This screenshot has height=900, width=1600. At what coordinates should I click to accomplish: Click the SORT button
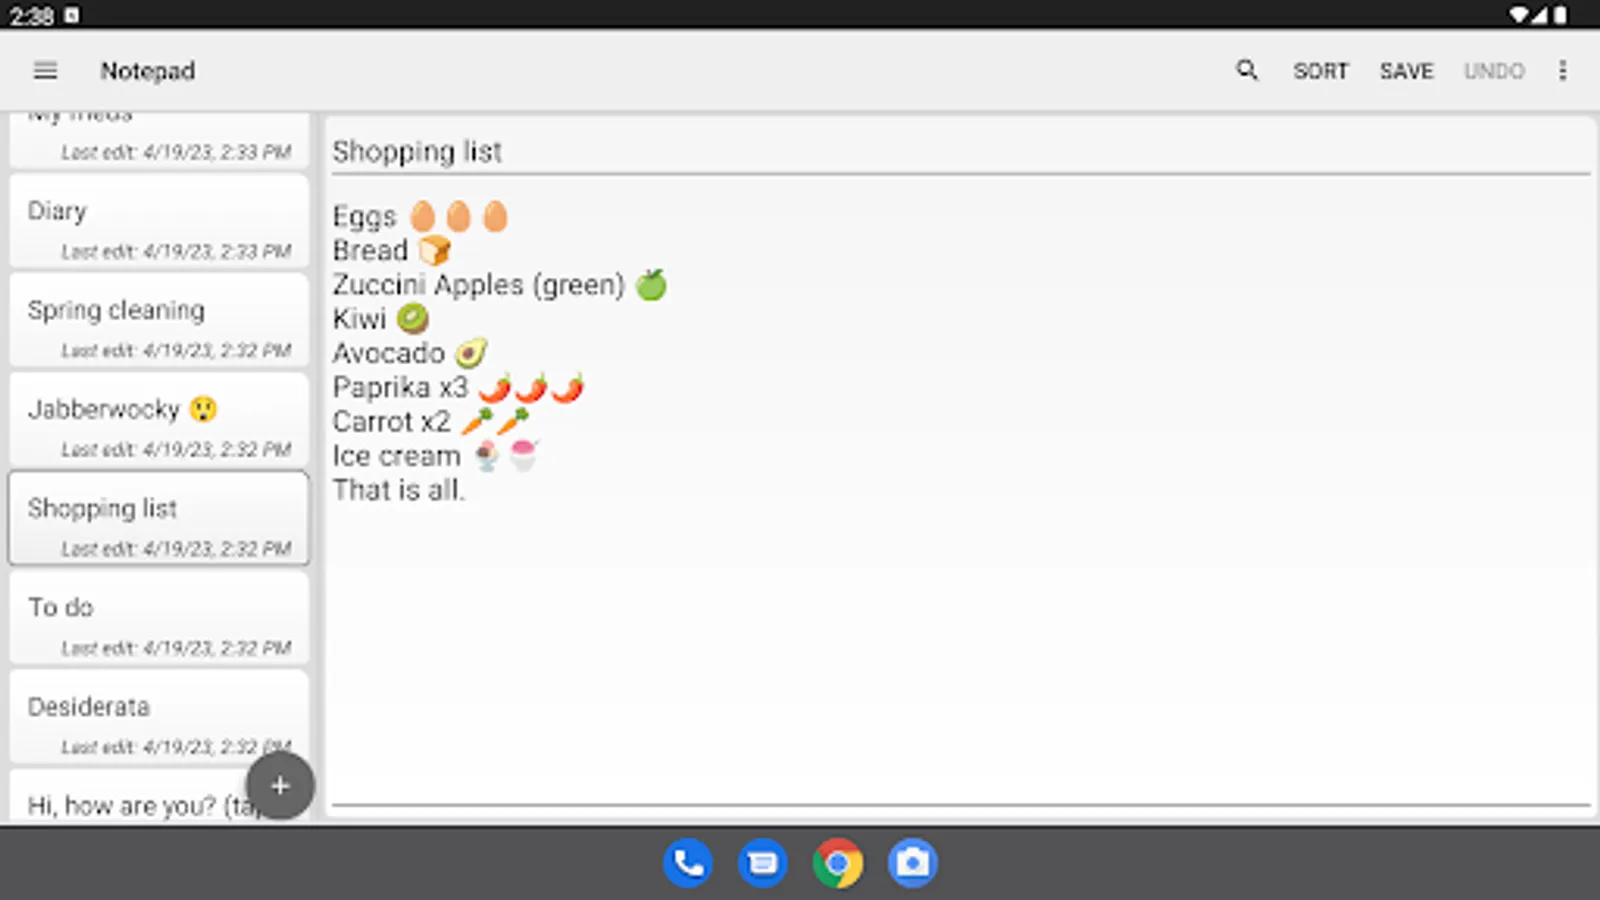coord(1321,71)
